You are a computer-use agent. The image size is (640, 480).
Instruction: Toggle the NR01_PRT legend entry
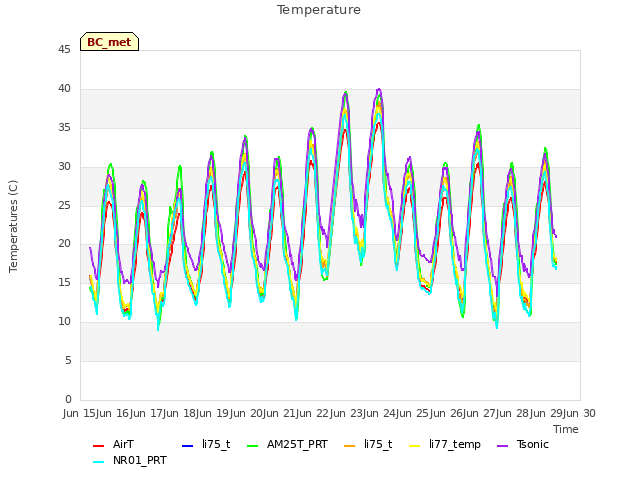[140, 460]
